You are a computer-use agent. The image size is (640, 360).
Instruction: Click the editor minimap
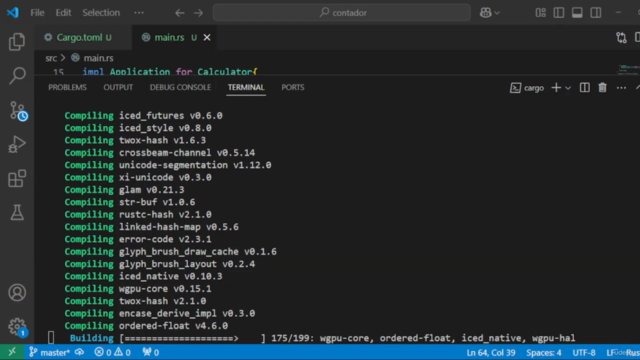(628, 69)
